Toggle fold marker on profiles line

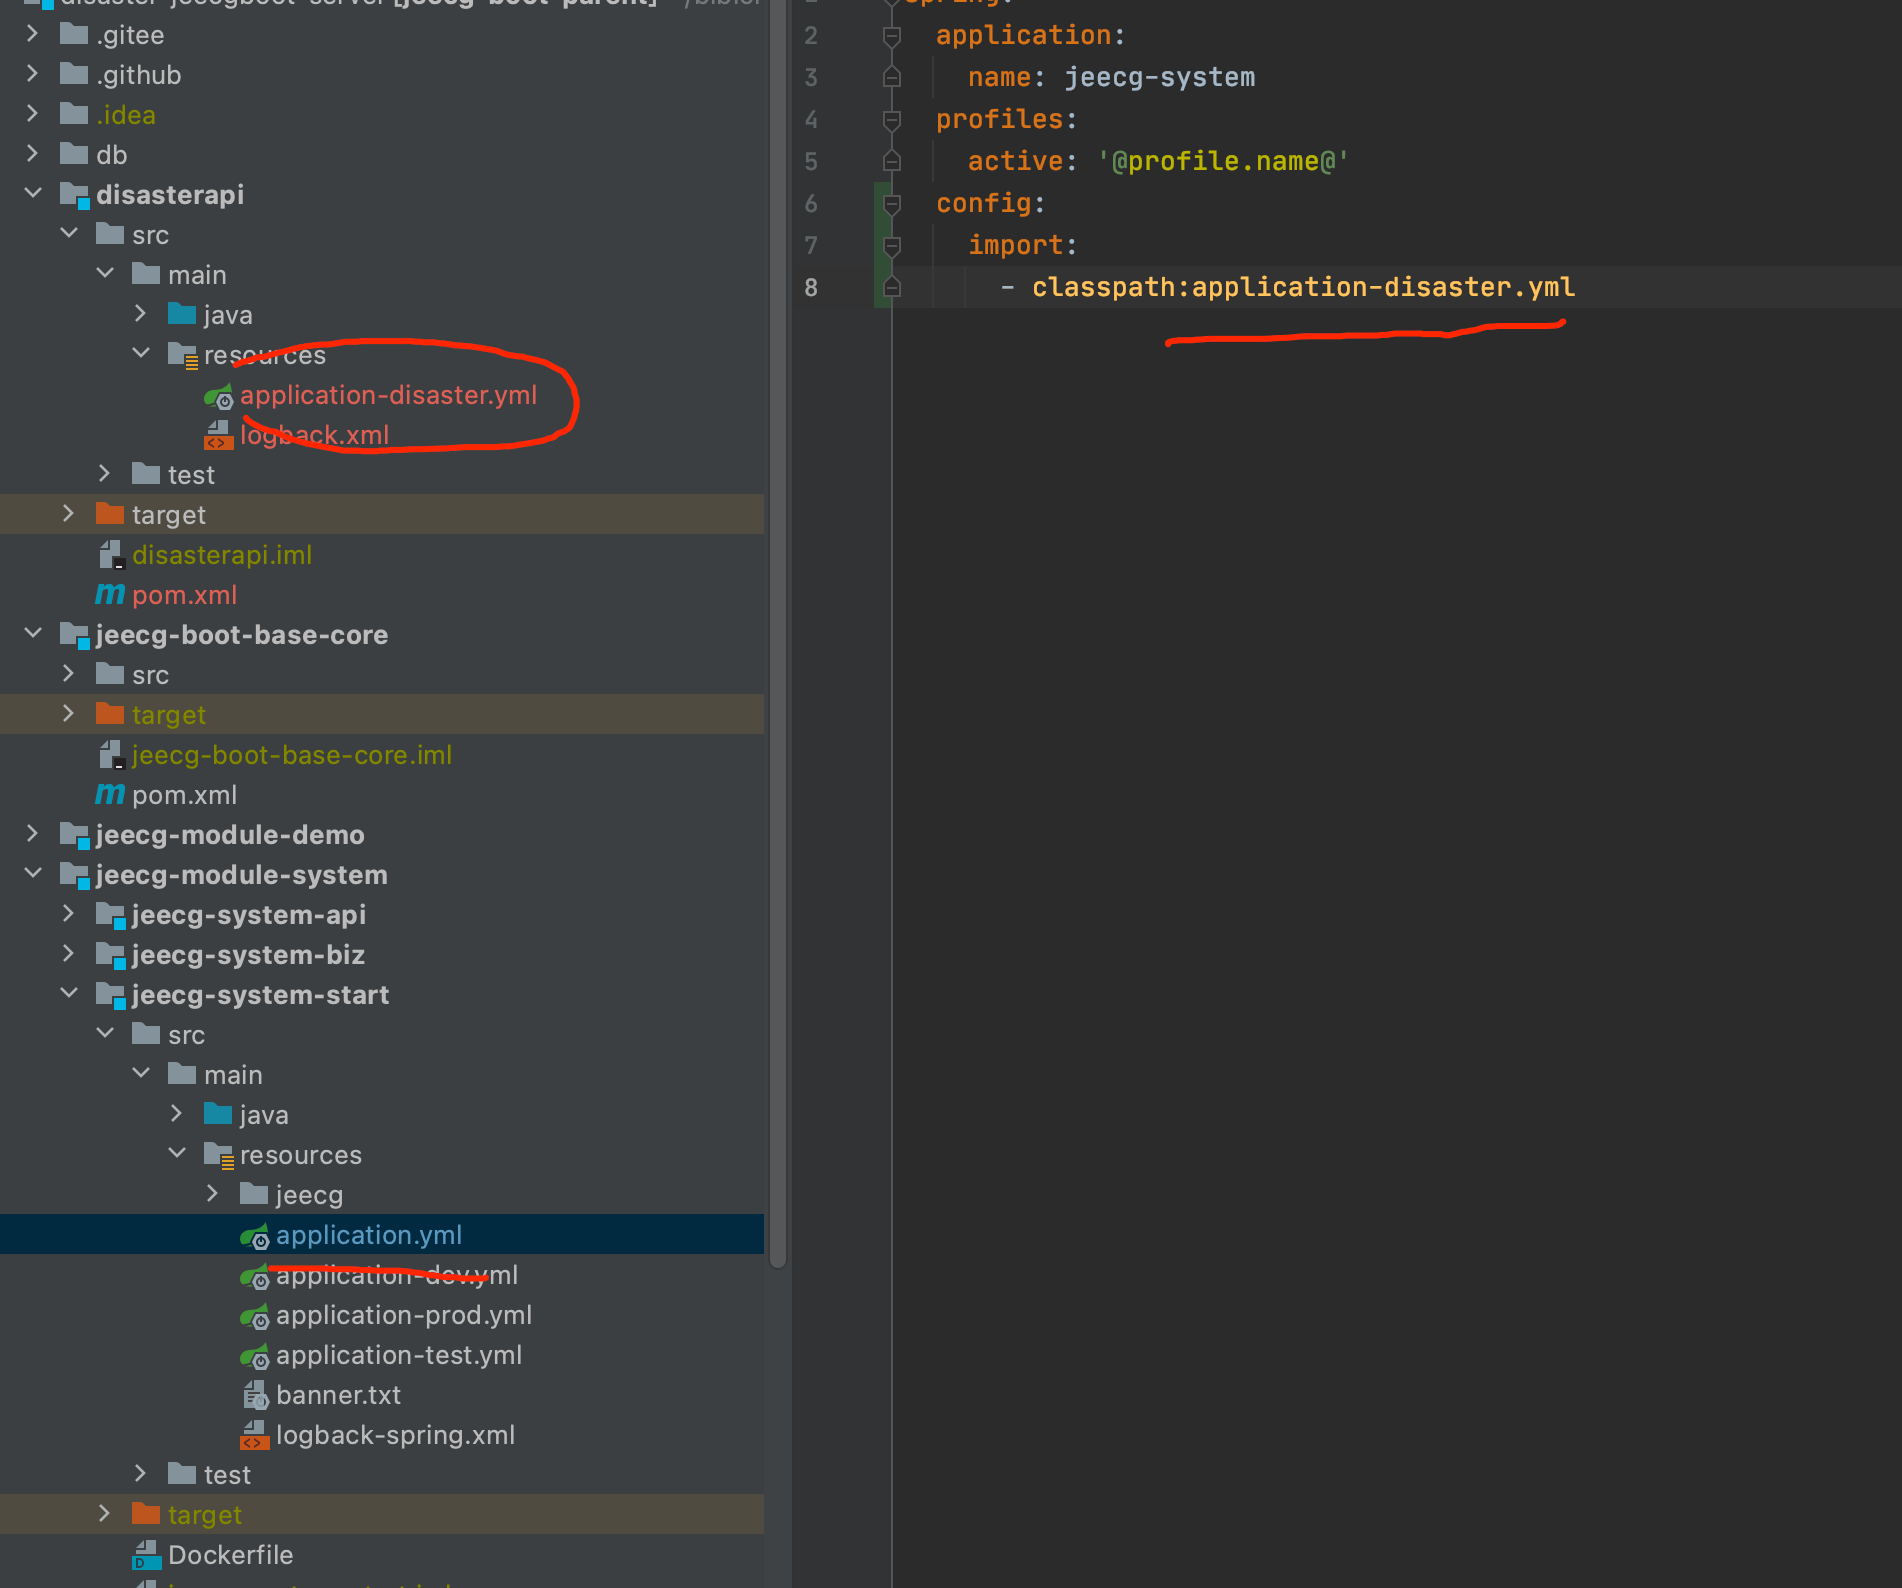click(892, 120)
